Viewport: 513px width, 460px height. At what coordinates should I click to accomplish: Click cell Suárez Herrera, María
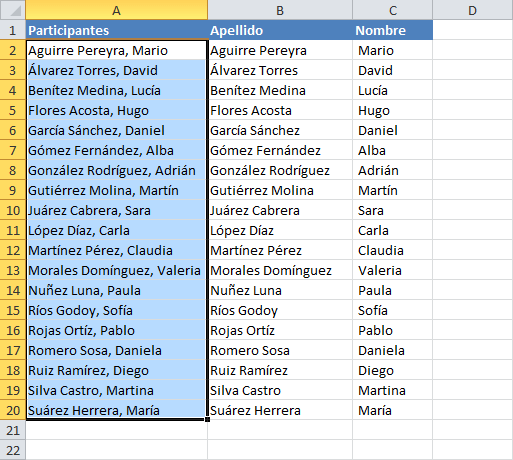point(116,410)
